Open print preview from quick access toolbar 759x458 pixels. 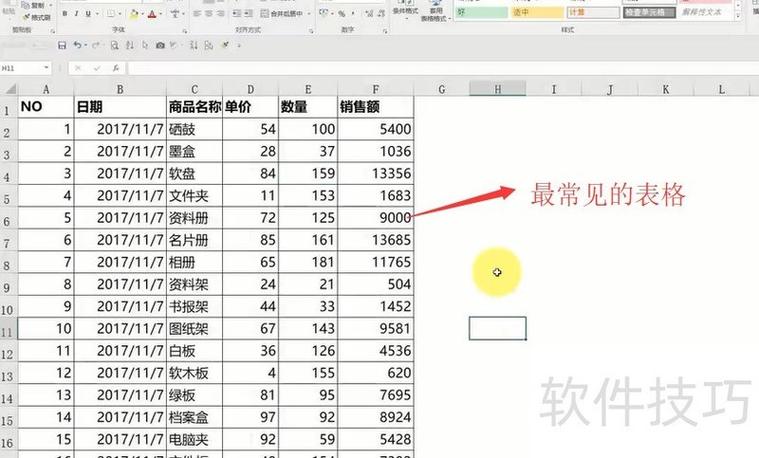[114, 46]
